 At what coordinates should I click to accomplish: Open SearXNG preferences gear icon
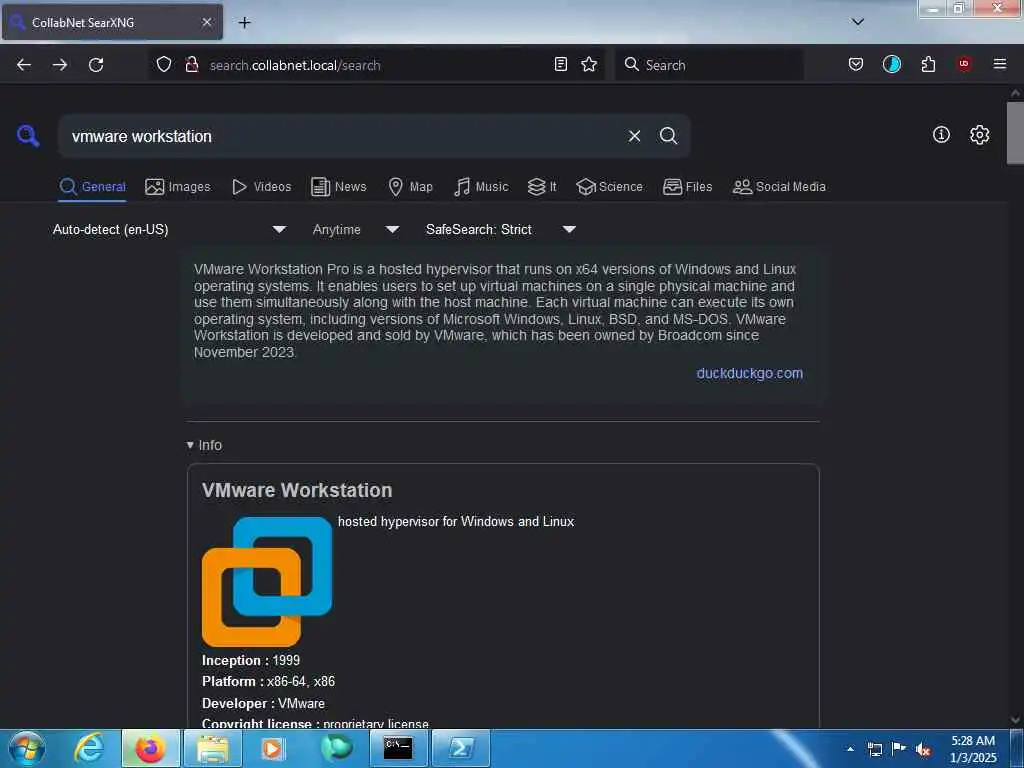[979, 135]
